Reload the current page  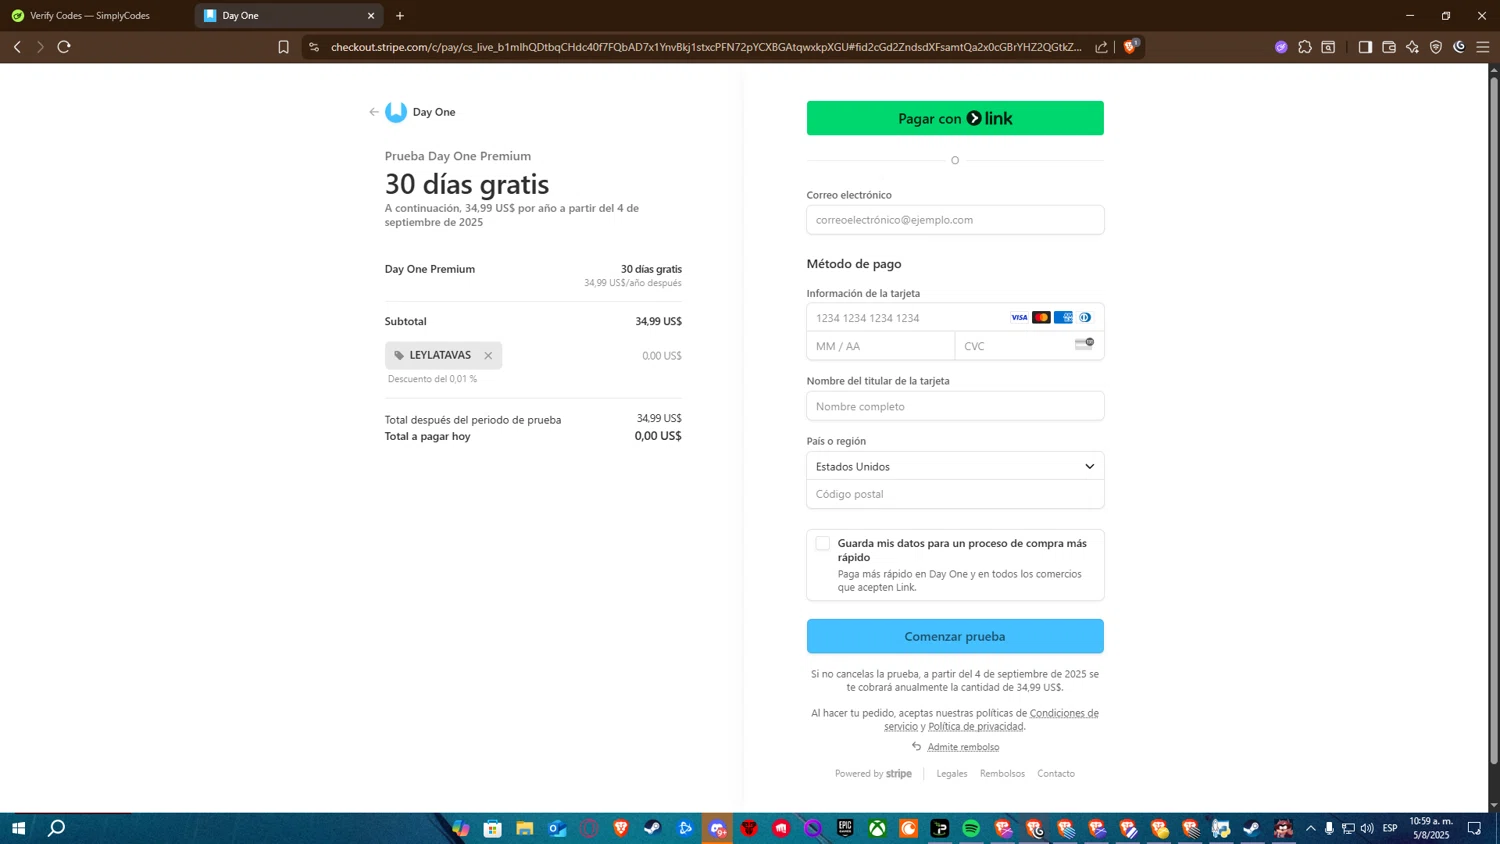click(x=64, y=47)
